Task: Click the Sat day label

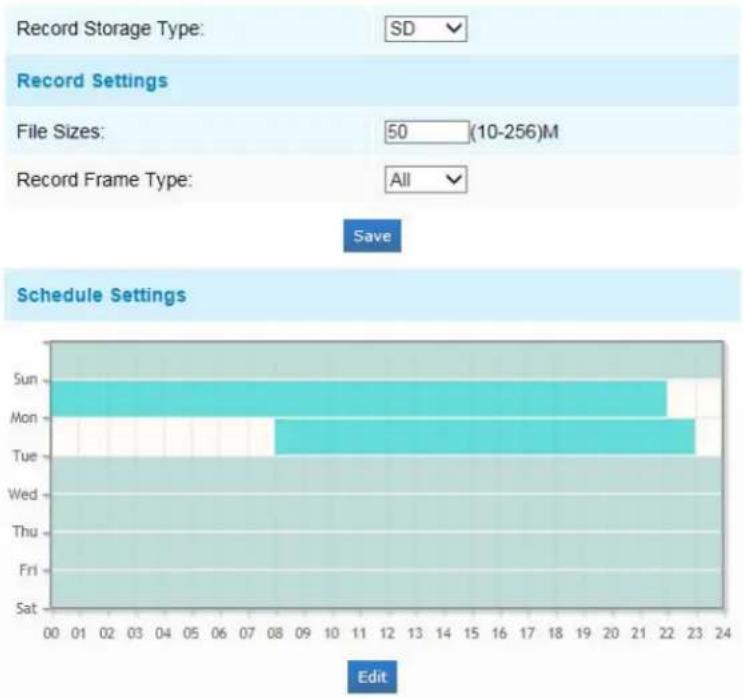Action: point(26,608)
